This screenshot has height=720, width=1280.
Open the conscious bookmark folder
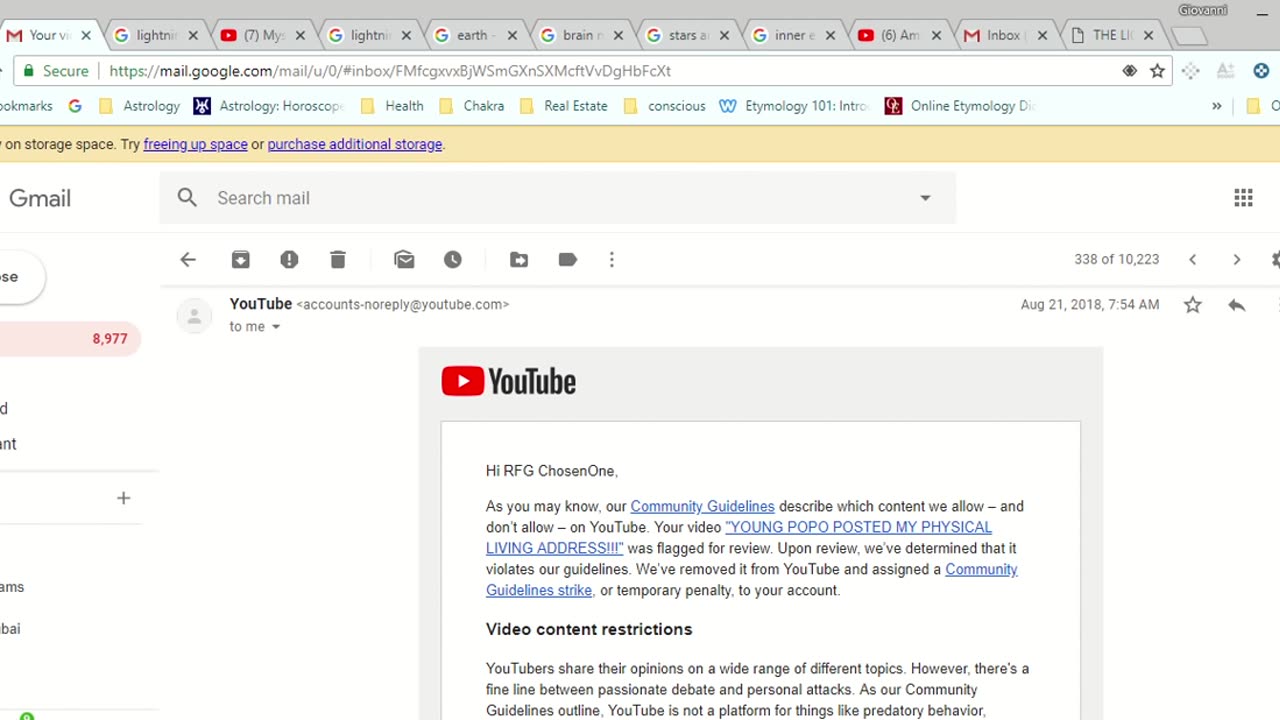click(x=665, y=106)
